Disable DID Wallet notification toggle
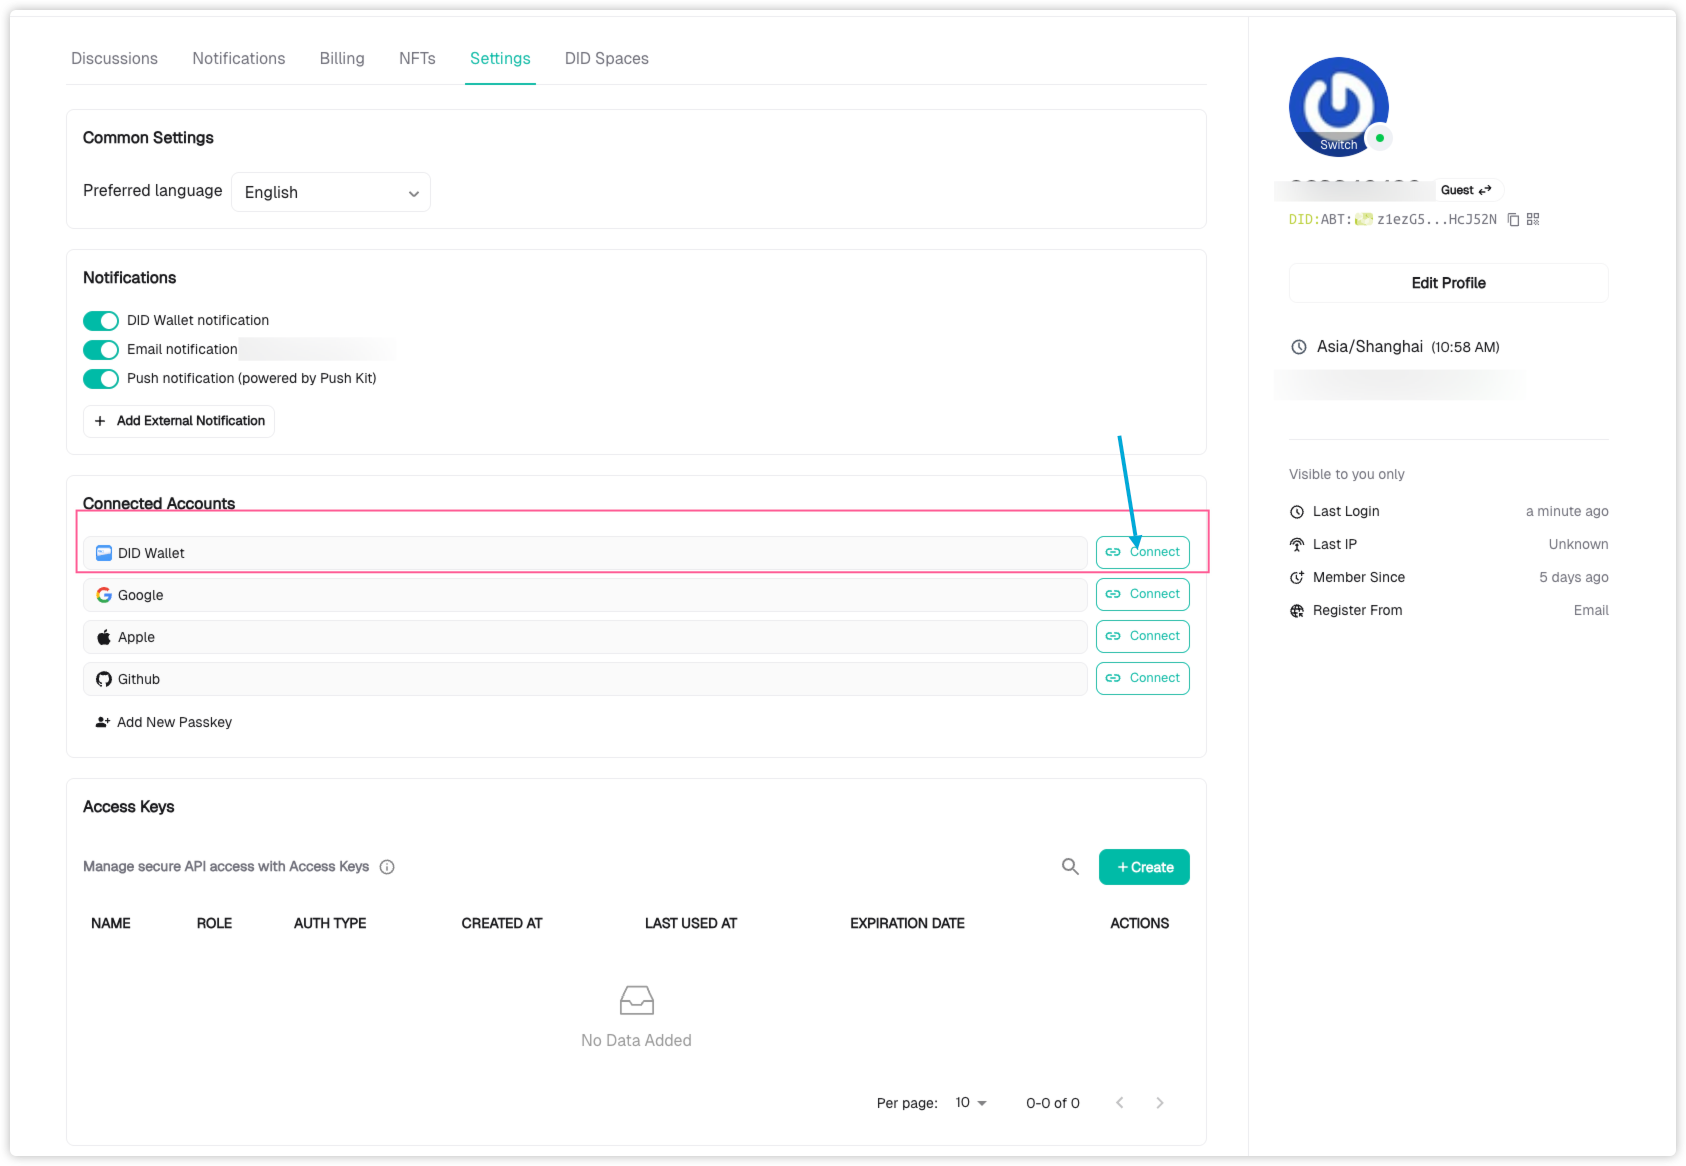This screenshot has width=1686, height=1166. click(x=101, y=321)
